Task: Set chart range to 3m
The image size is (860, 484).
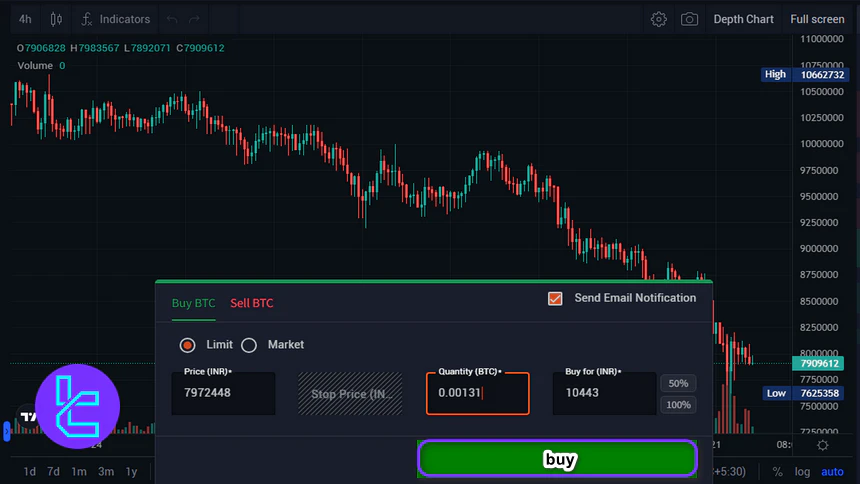Action: coord(106,472)
